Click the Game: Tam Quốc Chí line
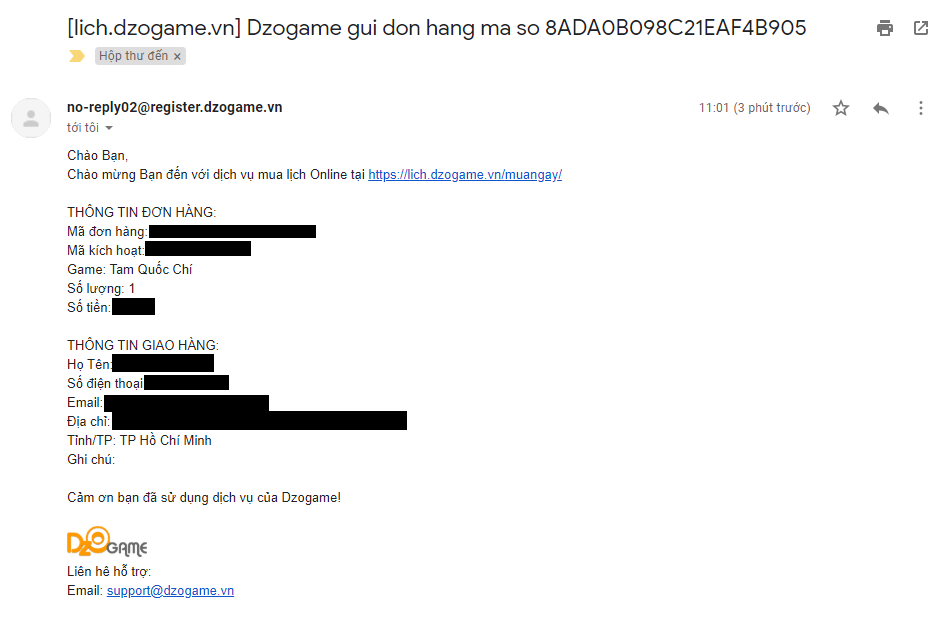This screenshot has height=623, width=945. click(x=130, y=269)
